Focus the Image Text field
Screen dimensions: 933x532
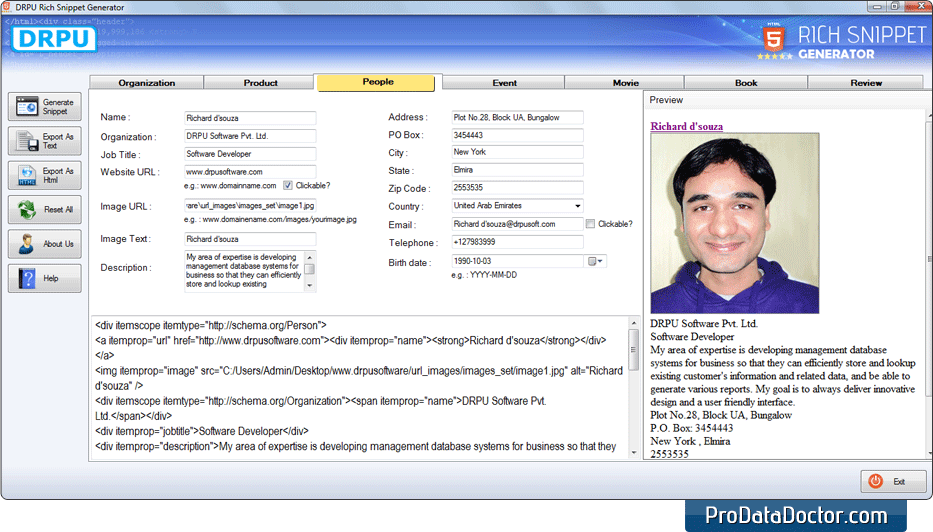pyautogui.click(x=250, y=239)
